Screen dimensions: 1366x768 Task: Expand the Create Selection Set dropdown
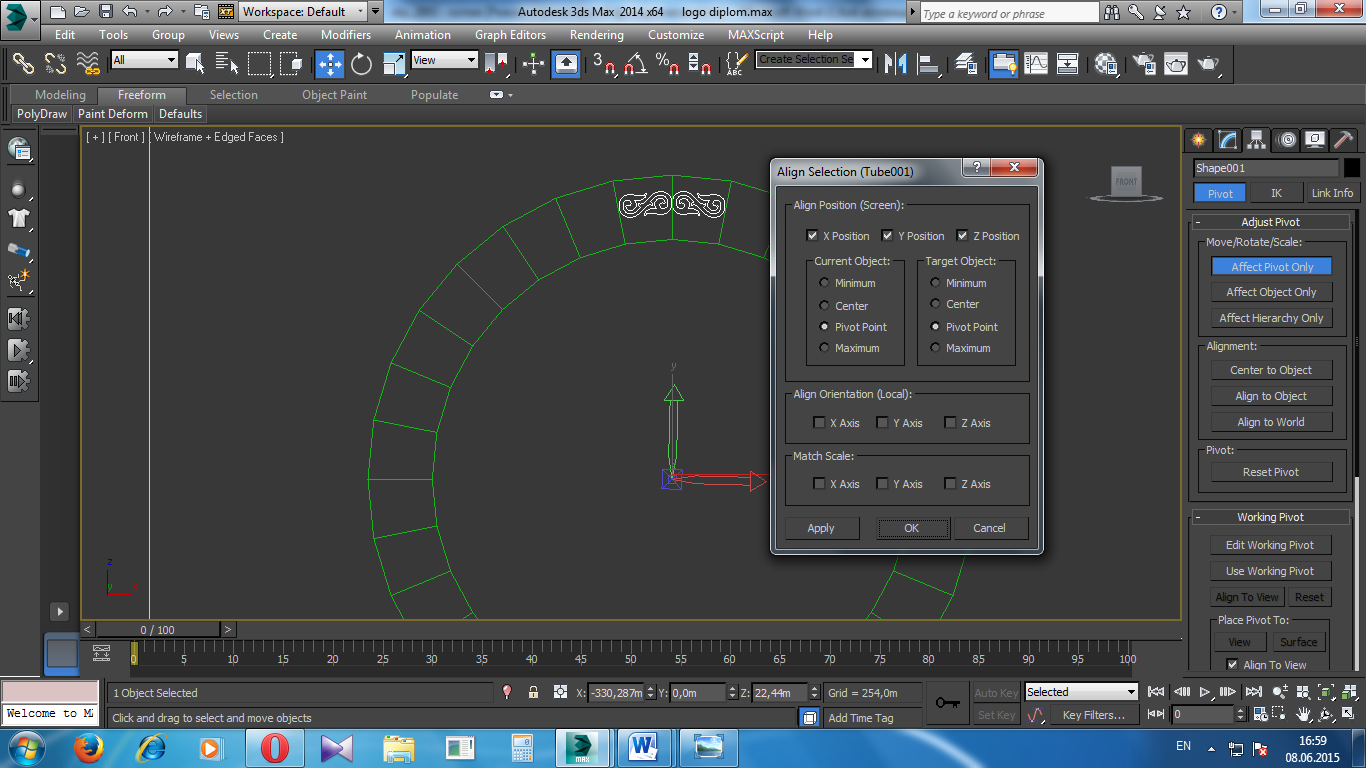(865, 60)
